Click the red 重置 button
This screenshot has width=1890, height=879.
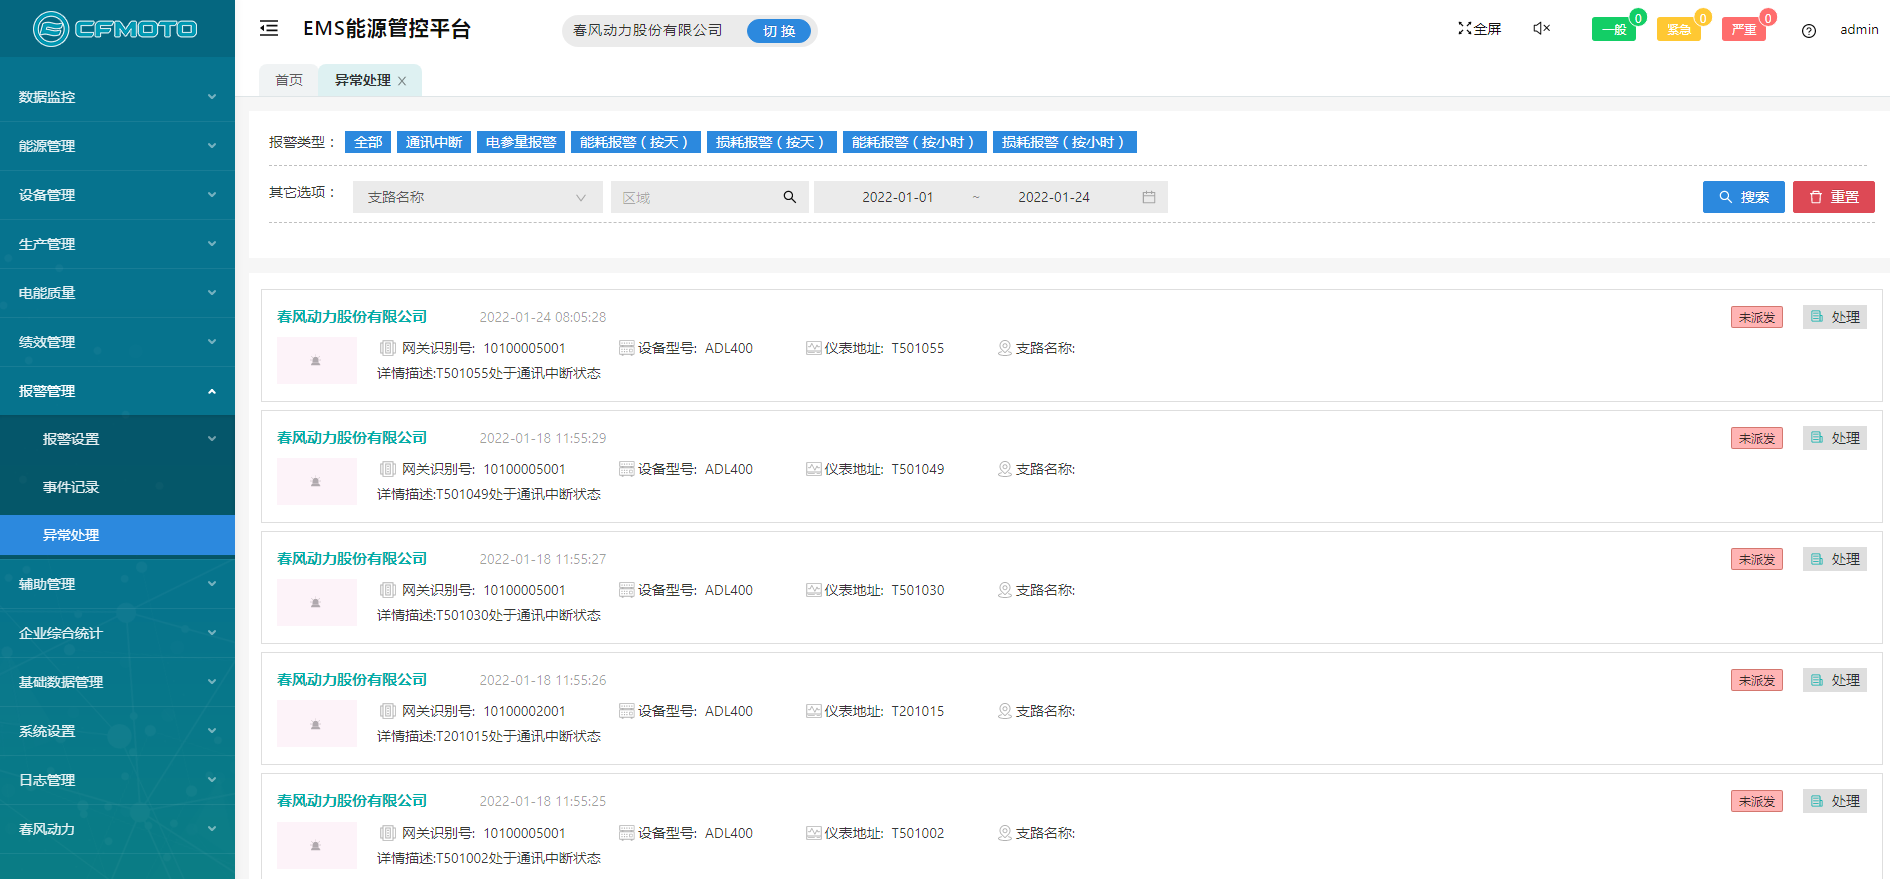[1833, 197]
